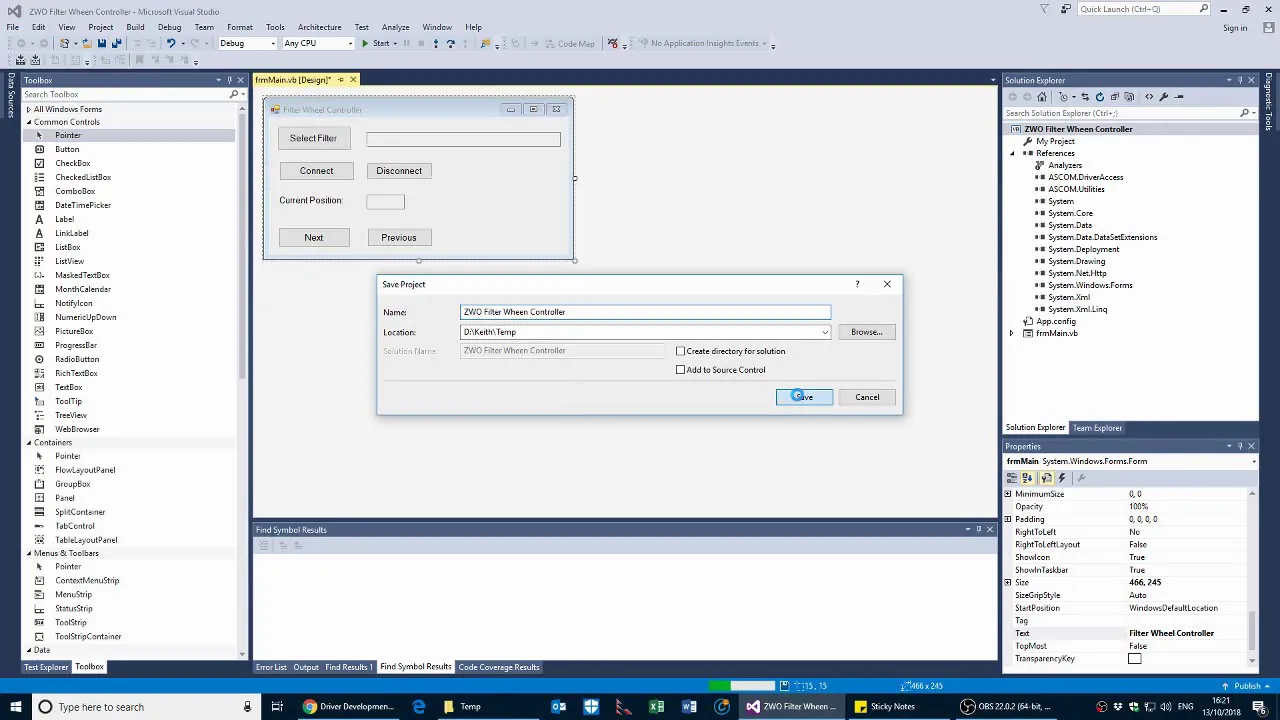Click the wrench Properties icon in Solution Explorer

(x=1164, y=97)
